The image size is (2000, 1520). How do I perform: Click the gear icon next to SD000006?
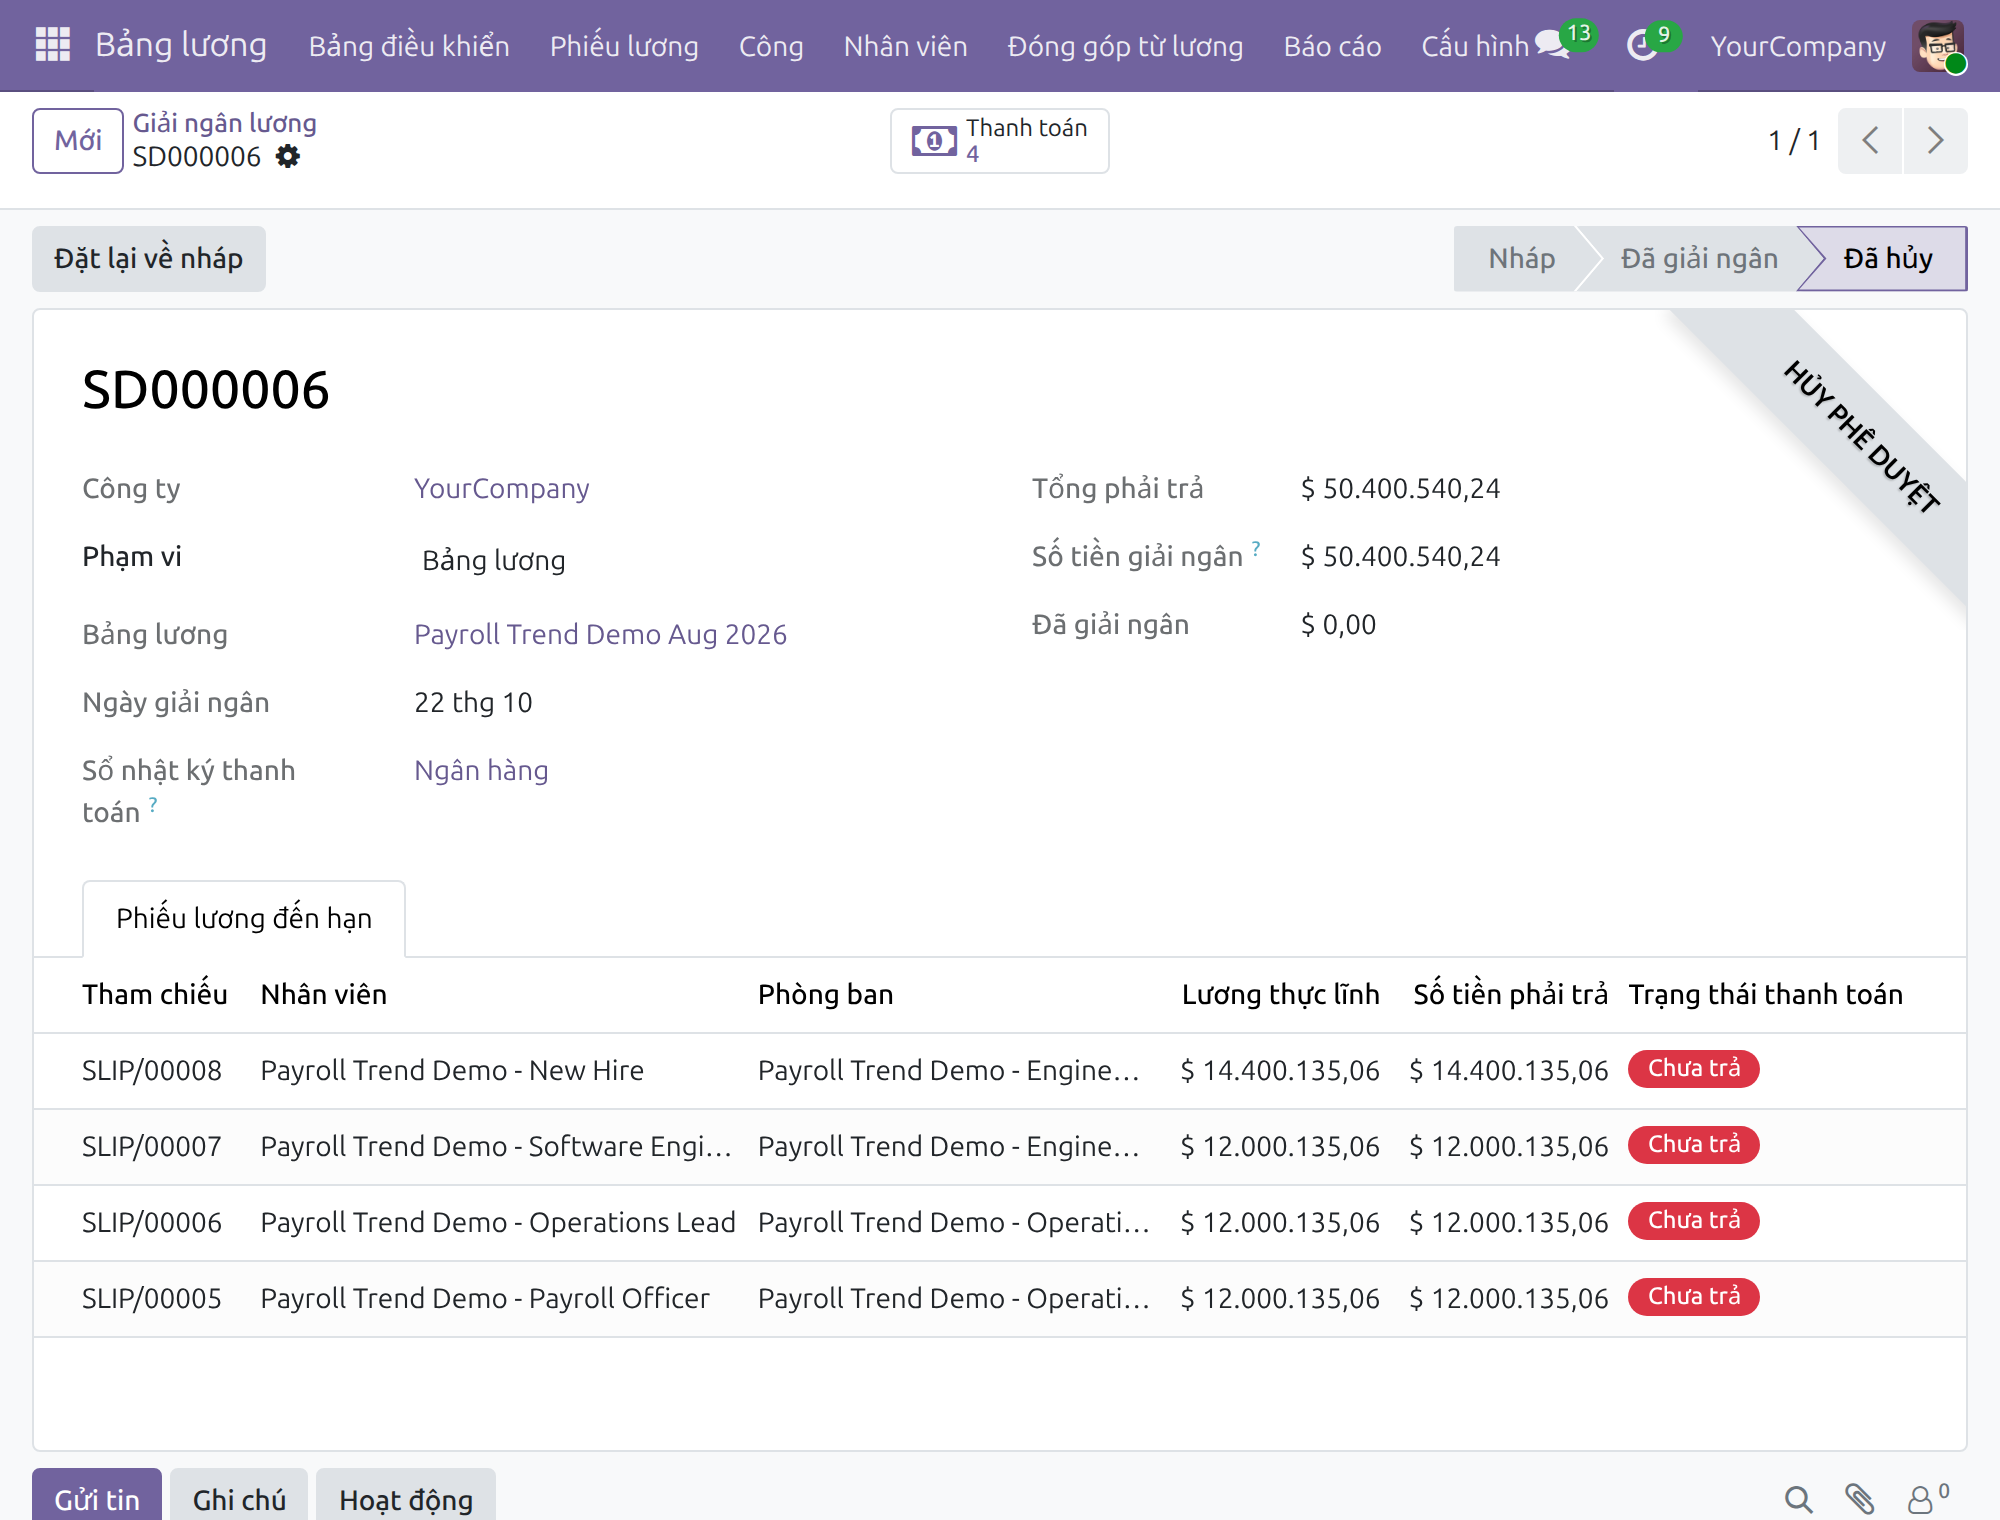click(288, 156)
